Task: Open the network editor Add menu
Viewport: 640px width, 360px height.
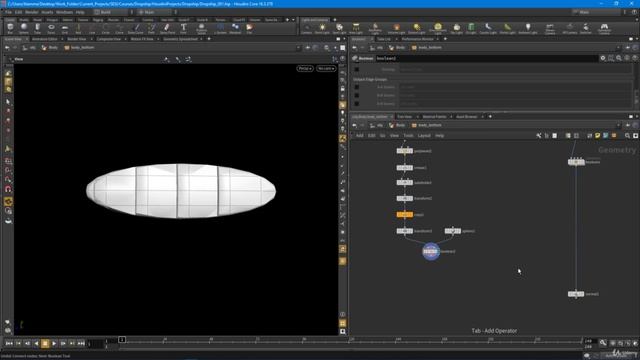Action: click(x=360, y=136)
